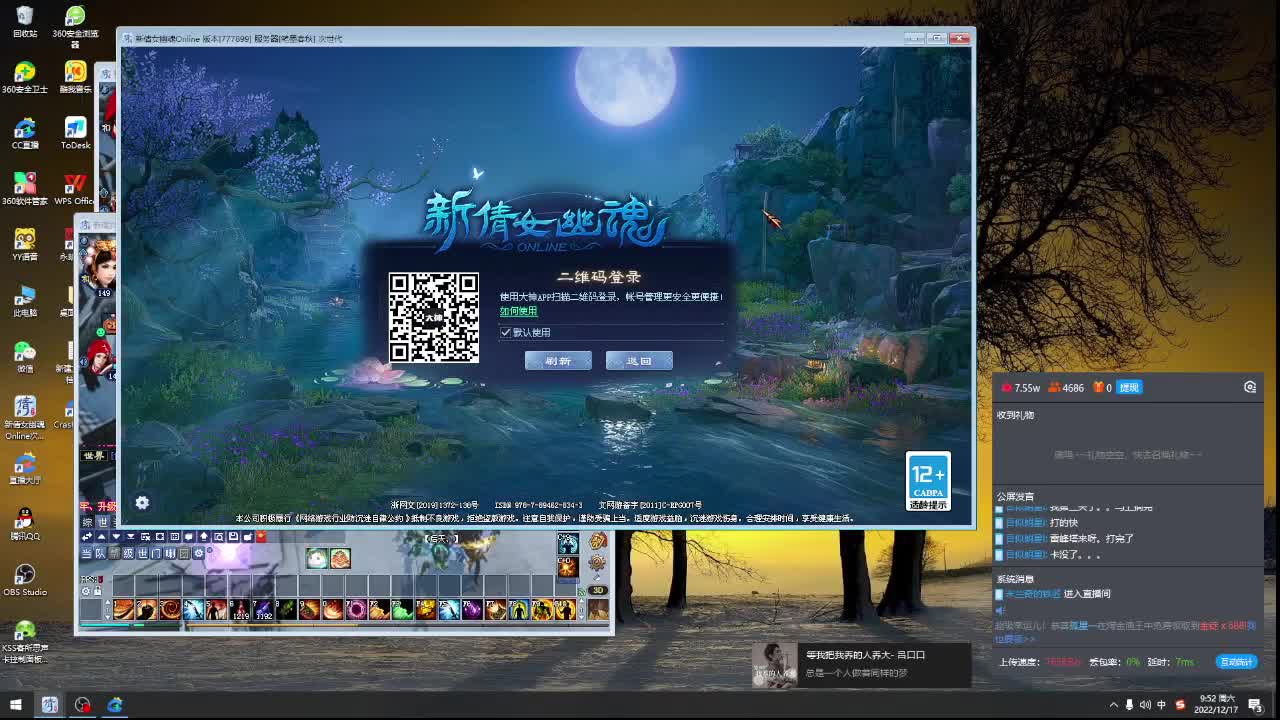
Task: Click the 也要领>> link in system message
Action: [1014, 638]
